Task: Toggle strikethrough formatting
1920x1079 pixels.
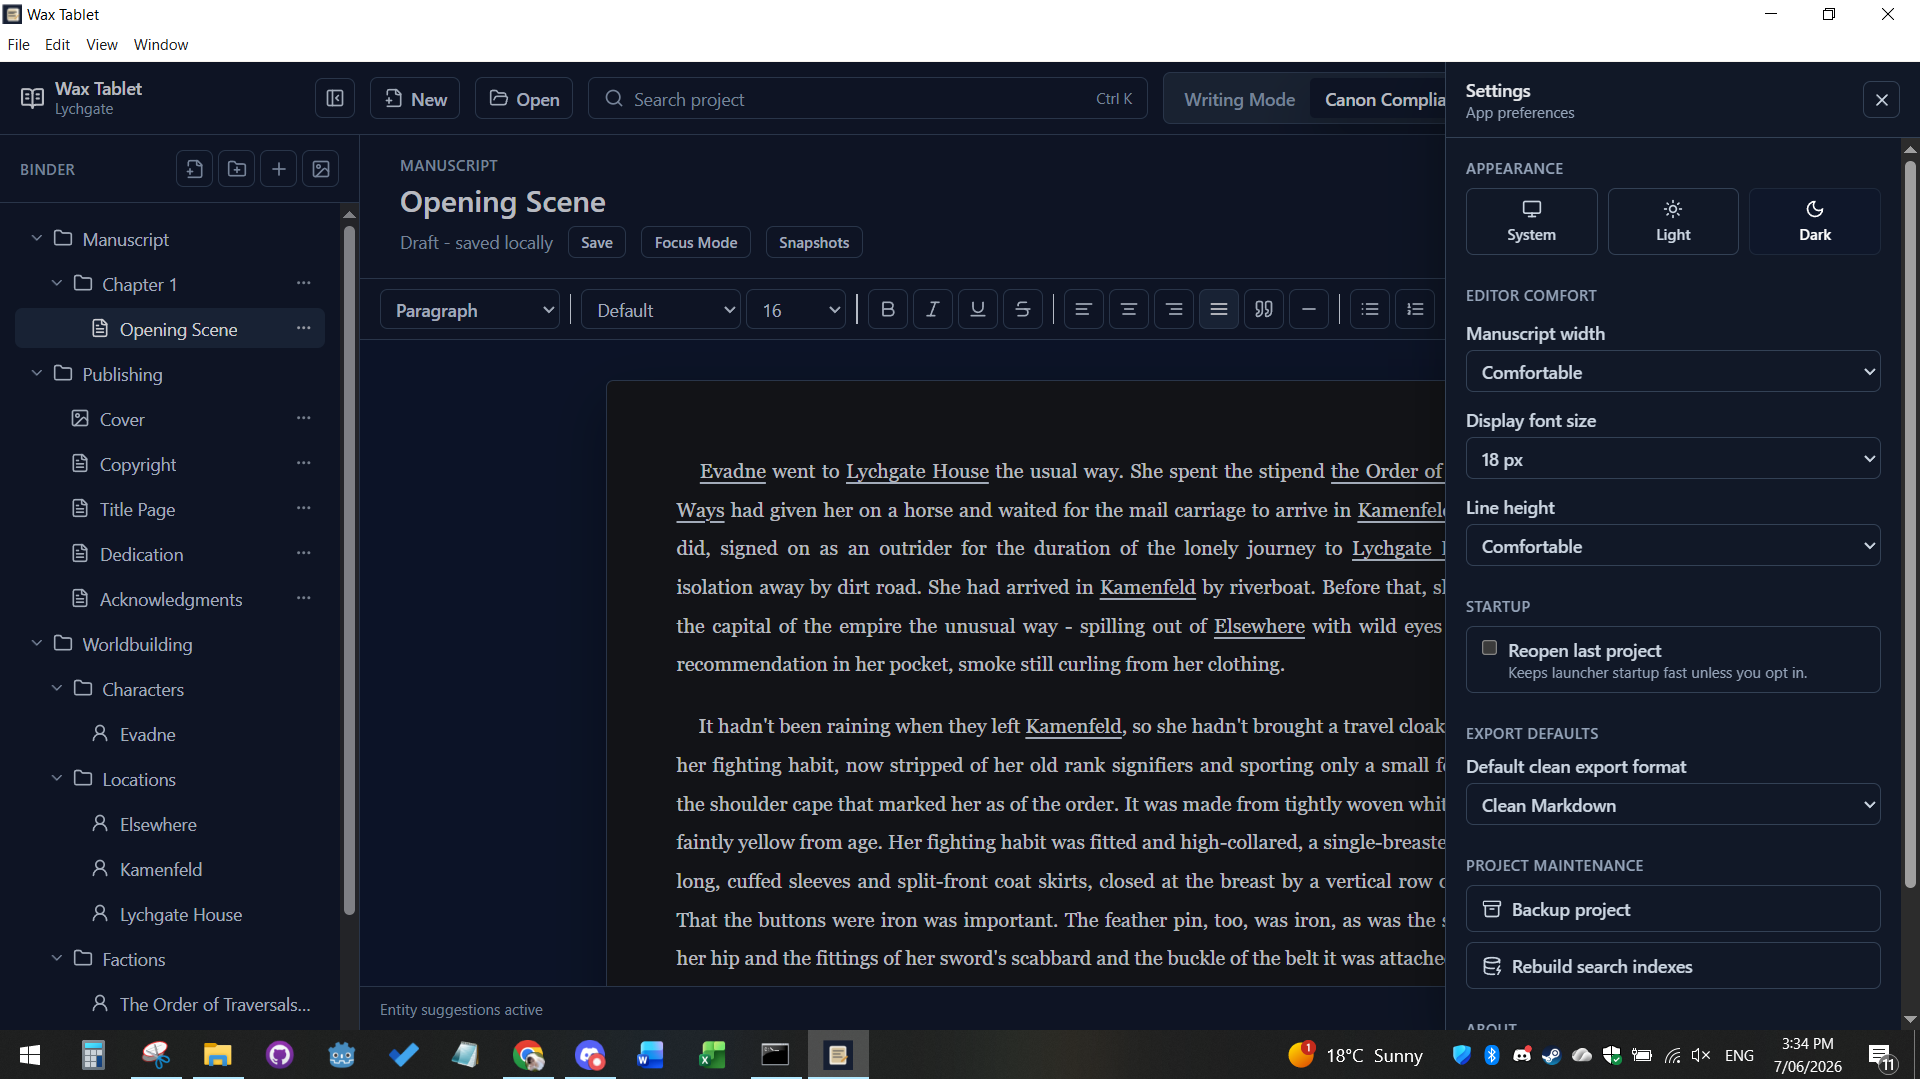Action: 1022,310
